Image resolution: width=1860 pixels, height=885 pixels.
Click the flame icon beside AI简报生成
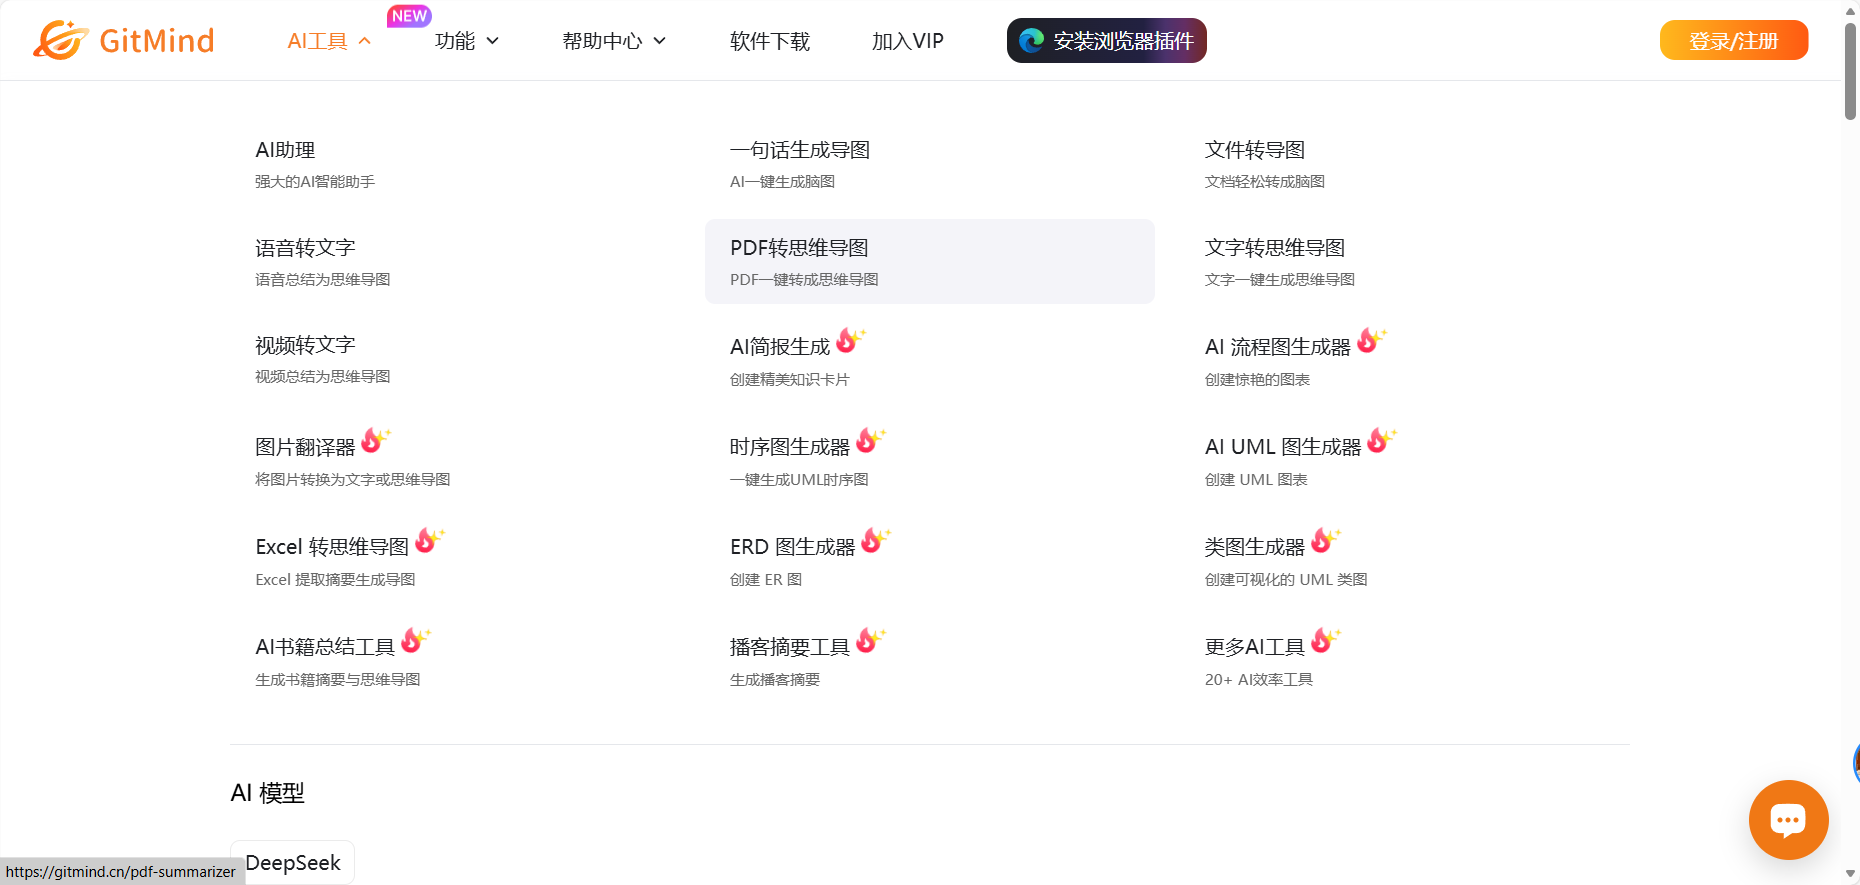tap(849, 341)
